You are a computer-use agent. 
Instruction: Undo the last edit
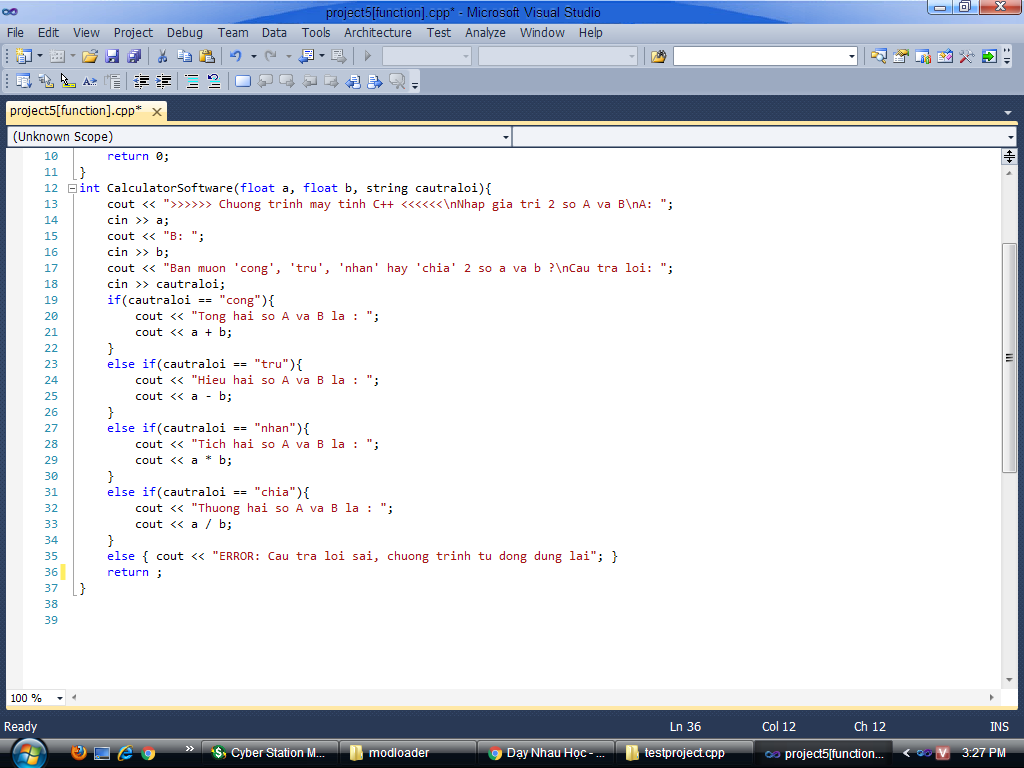(236, 57)
